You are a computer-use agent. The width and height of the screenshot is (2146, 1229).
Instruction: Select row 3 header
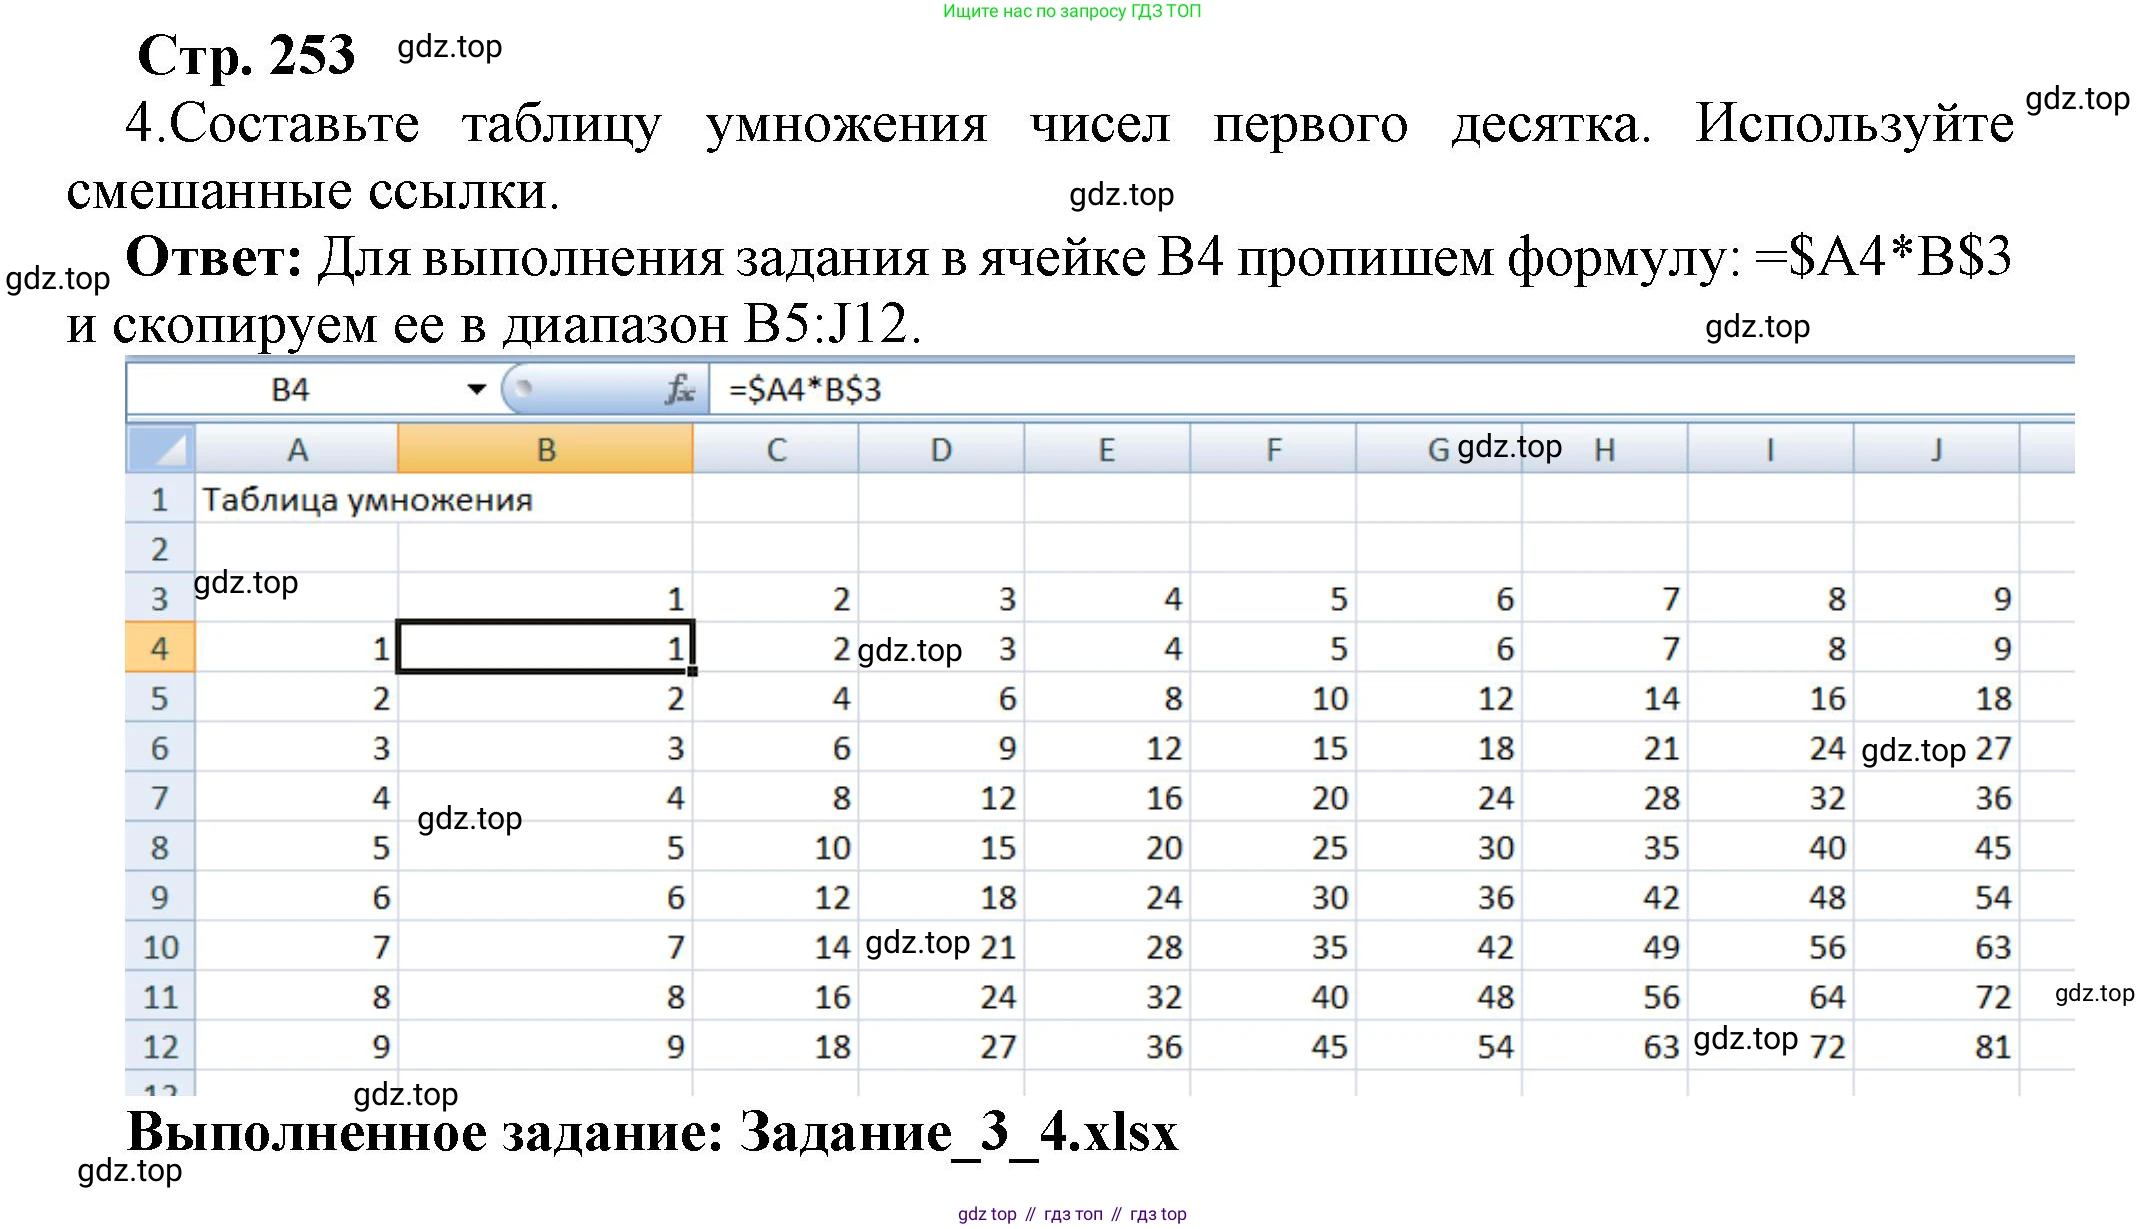tap(160, 598)
